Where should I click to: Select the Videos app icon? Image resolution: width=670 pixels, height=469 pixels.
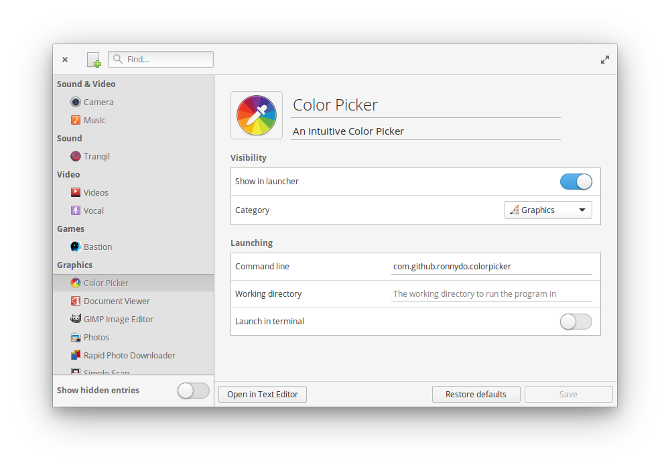click(75, 192)
